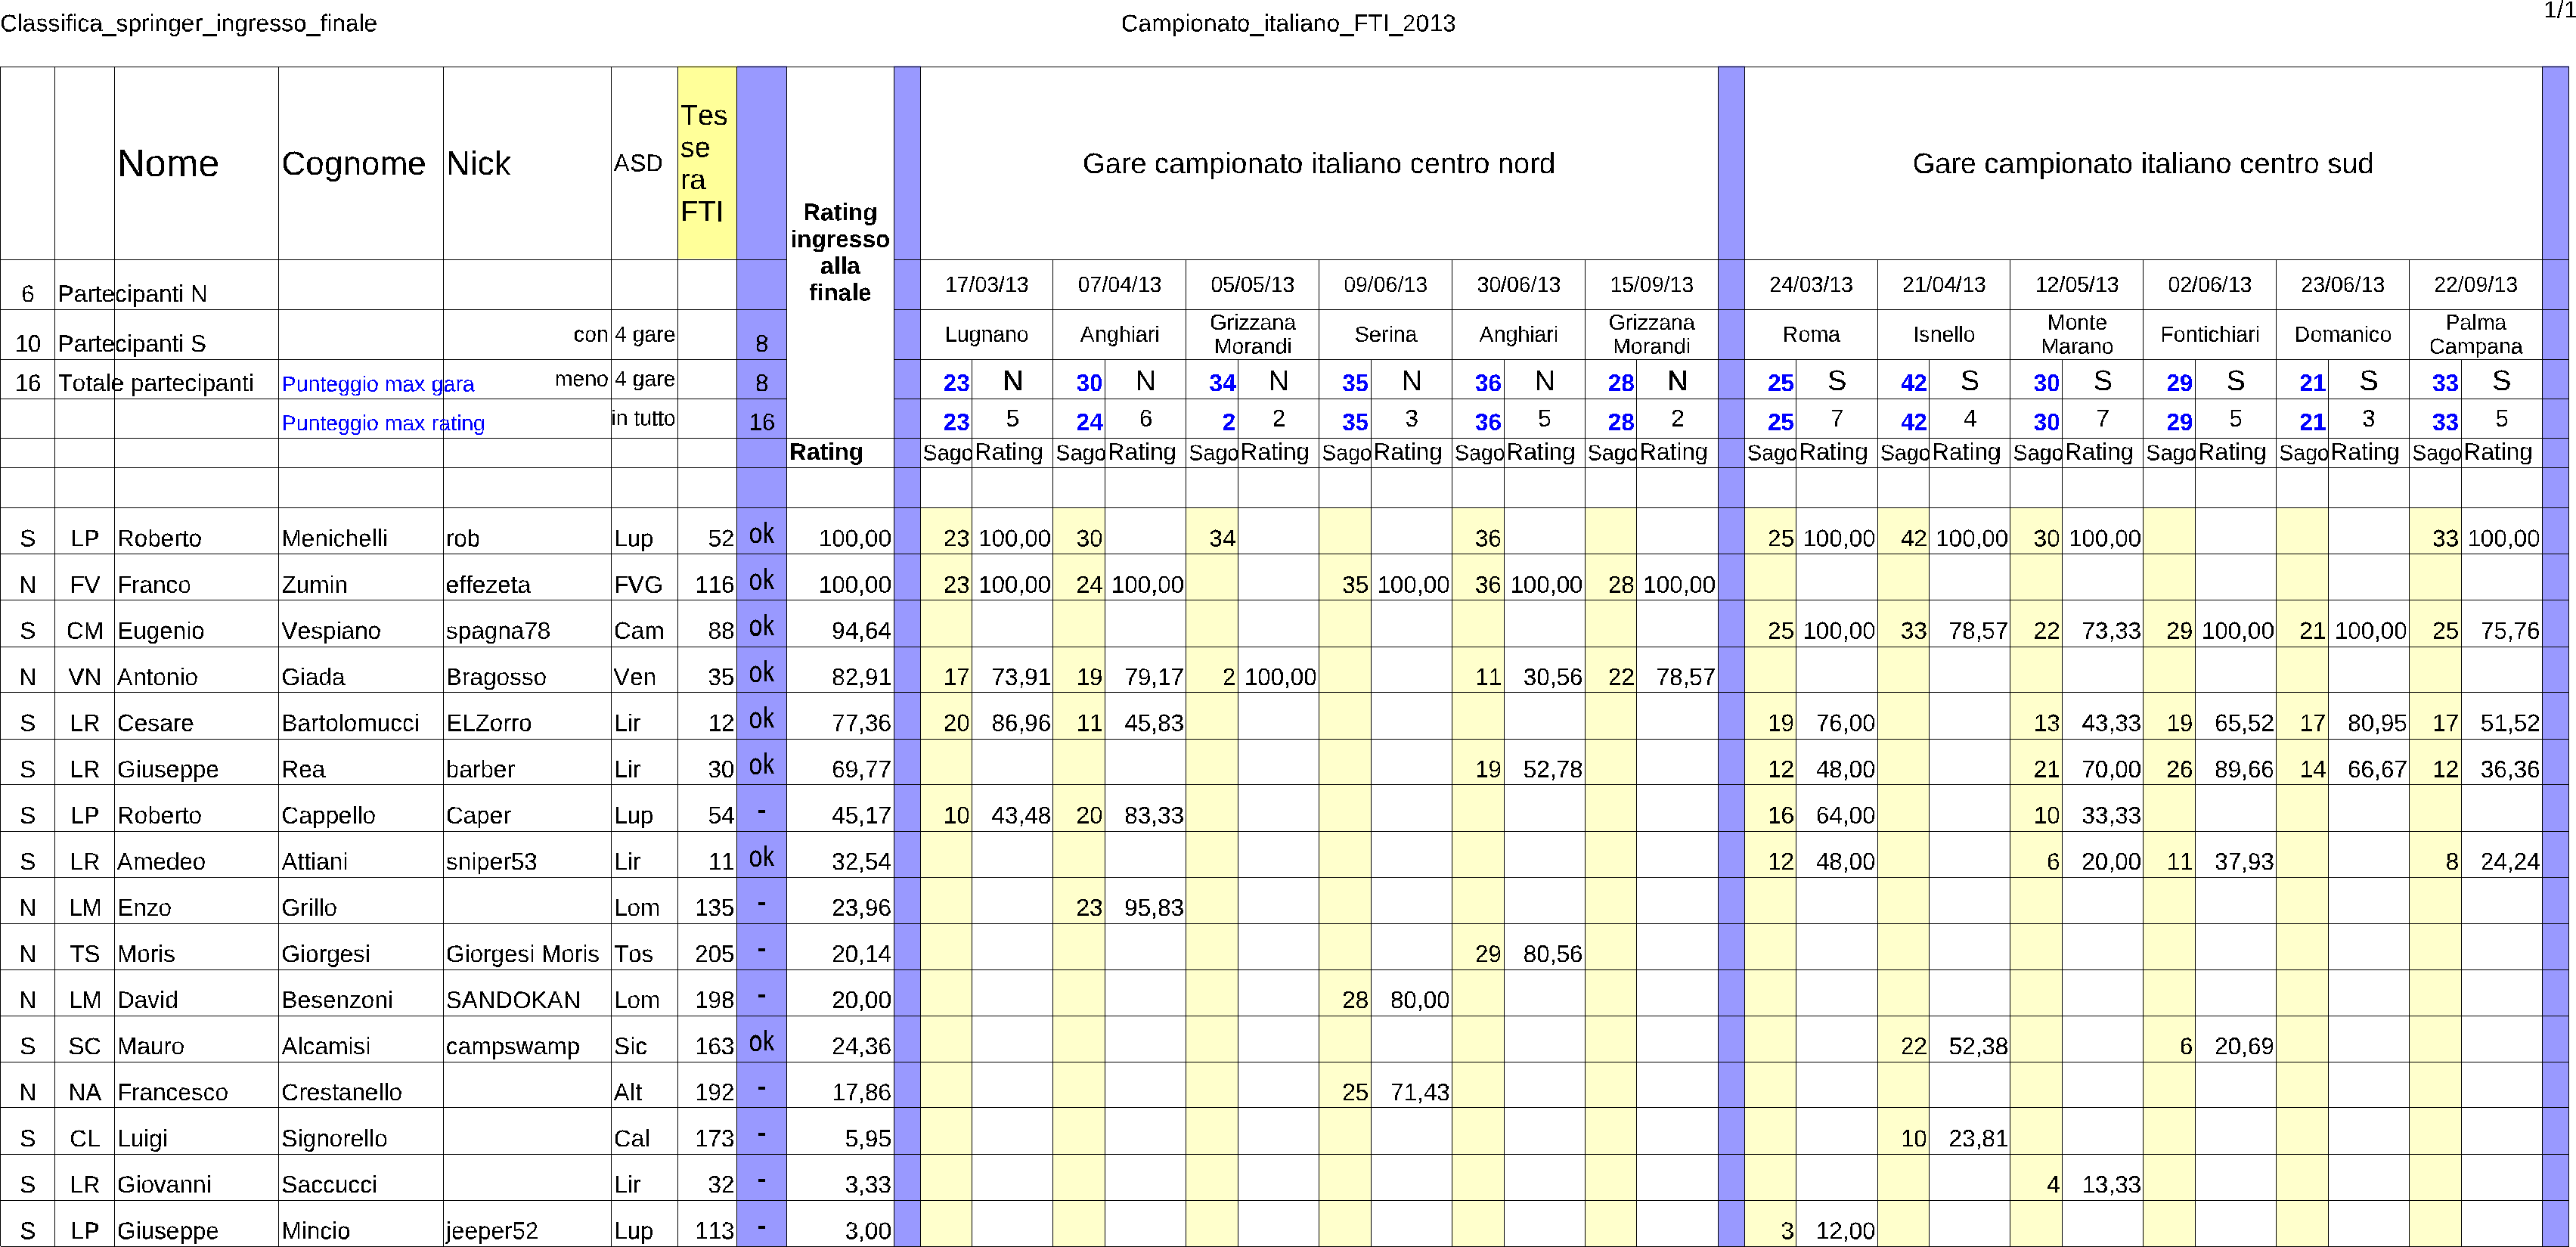Select Vespiano's entry rating '94,64'
Screen dimensions: 2576x1247
pos(861,631)
